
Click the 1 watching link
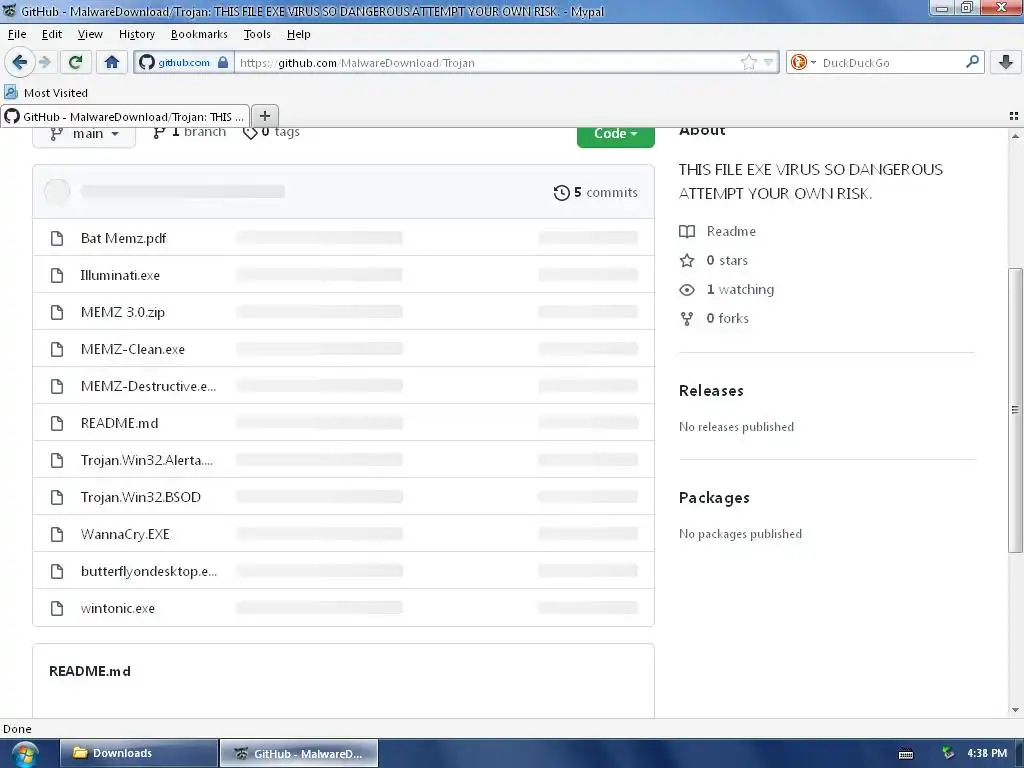(727, 289)
